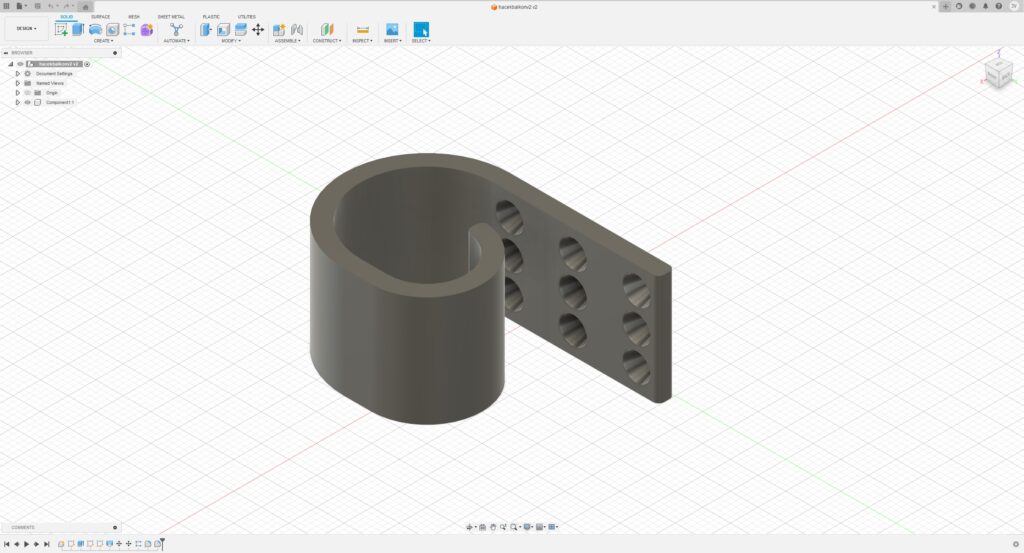Switch to the Utilities tab

(x=247, y=17)
